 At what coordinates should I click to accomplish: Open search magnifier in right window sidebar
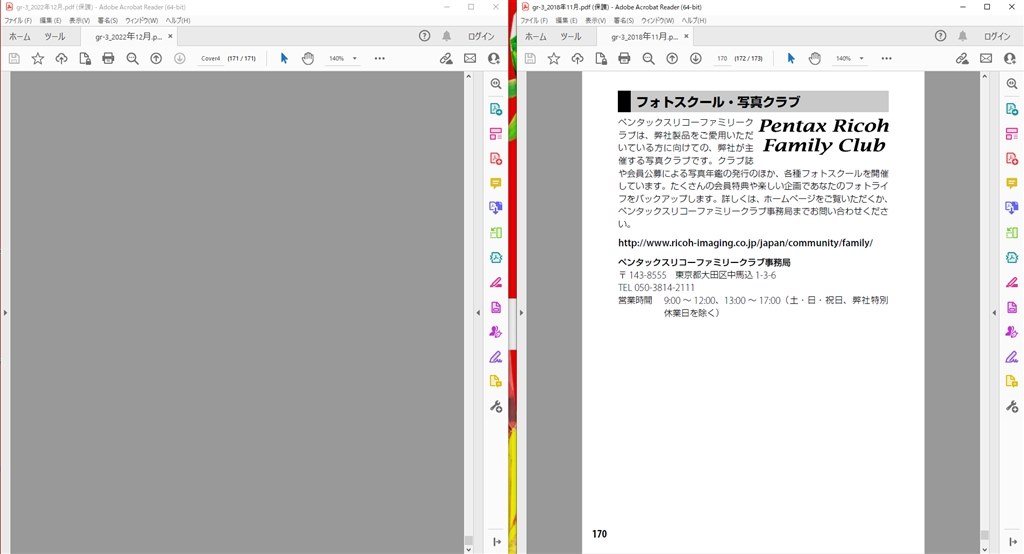tap(1012, 84)
